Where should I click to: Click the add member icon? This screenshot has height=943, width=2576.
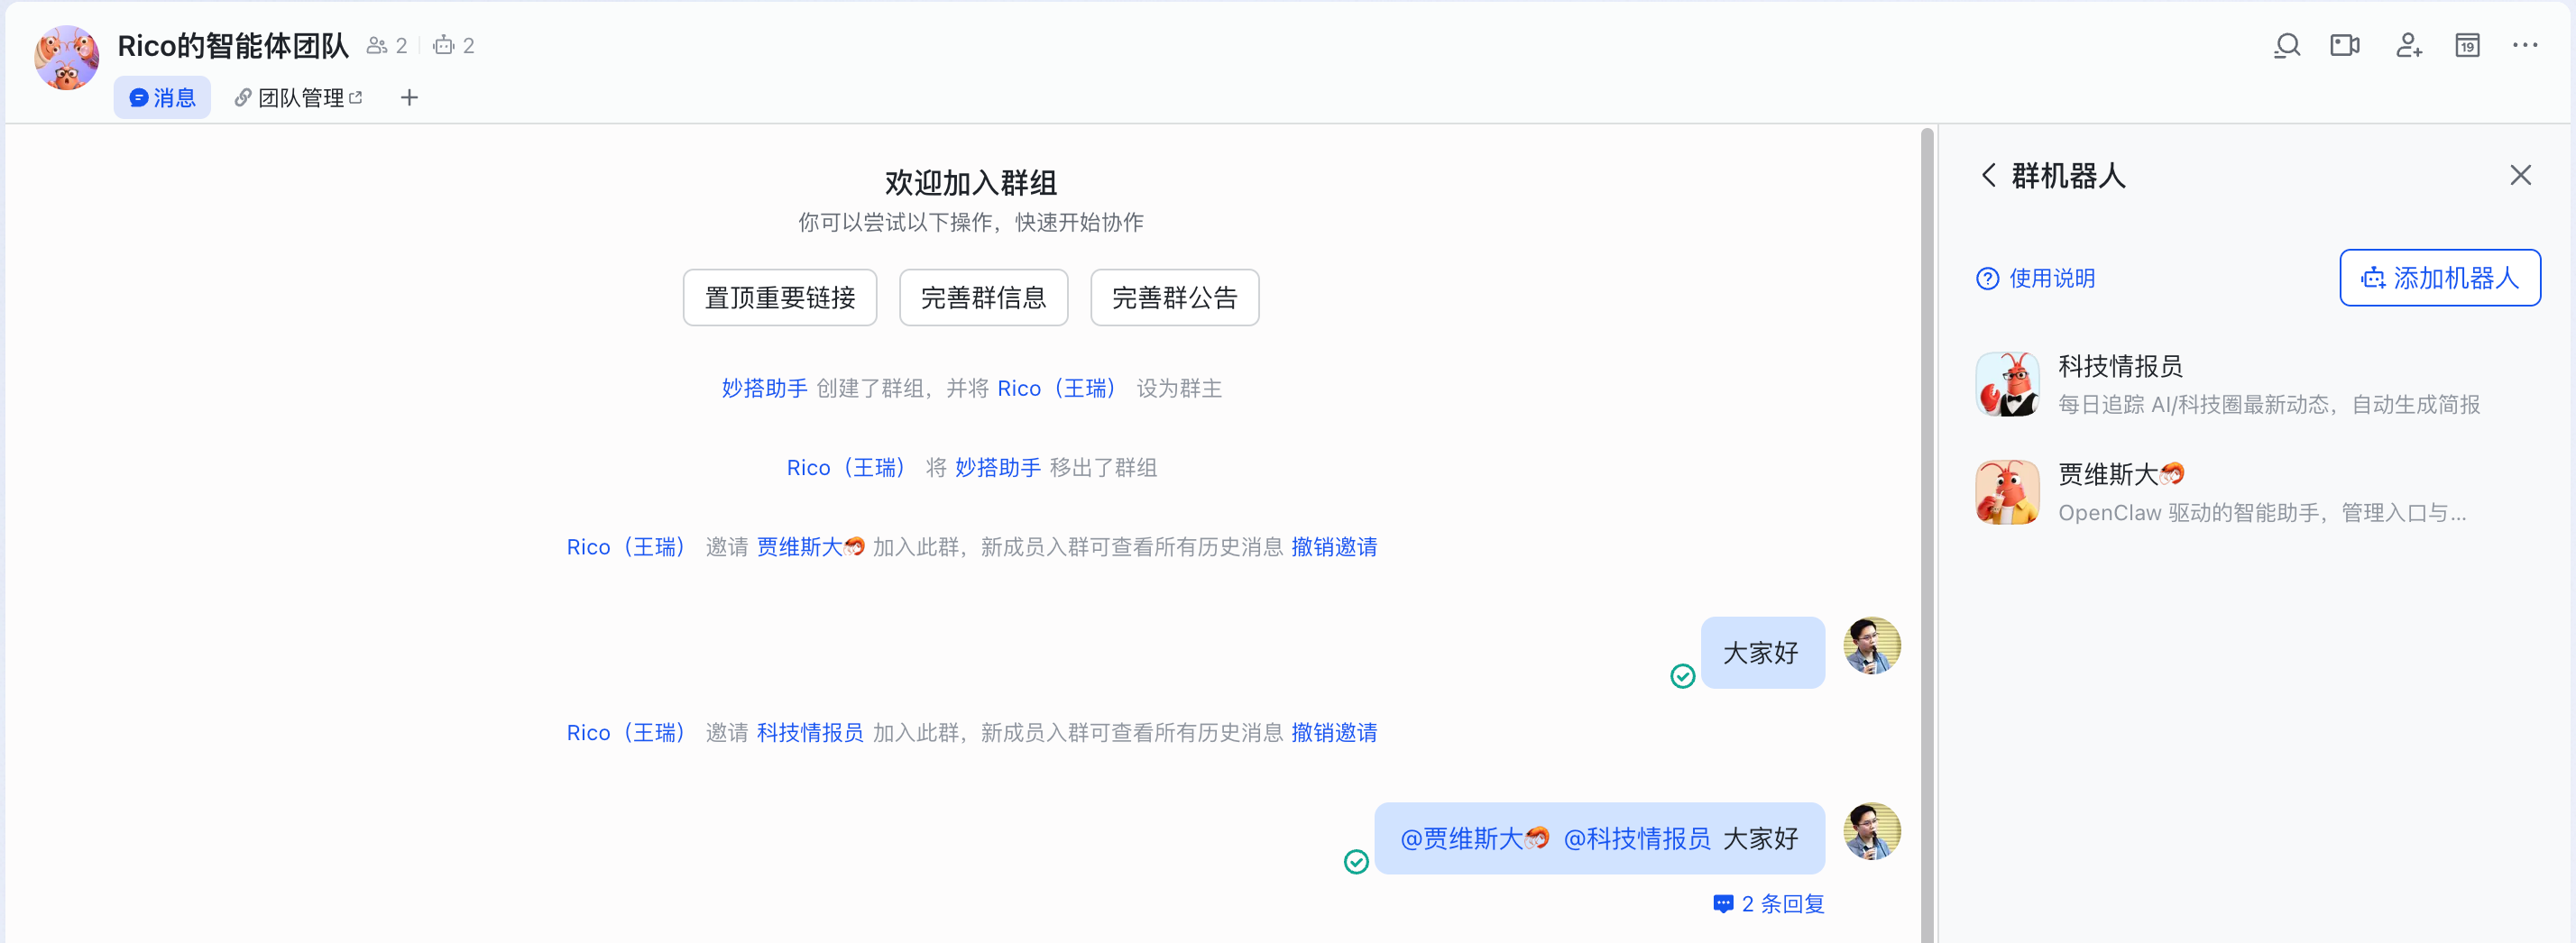(2408, 46)
